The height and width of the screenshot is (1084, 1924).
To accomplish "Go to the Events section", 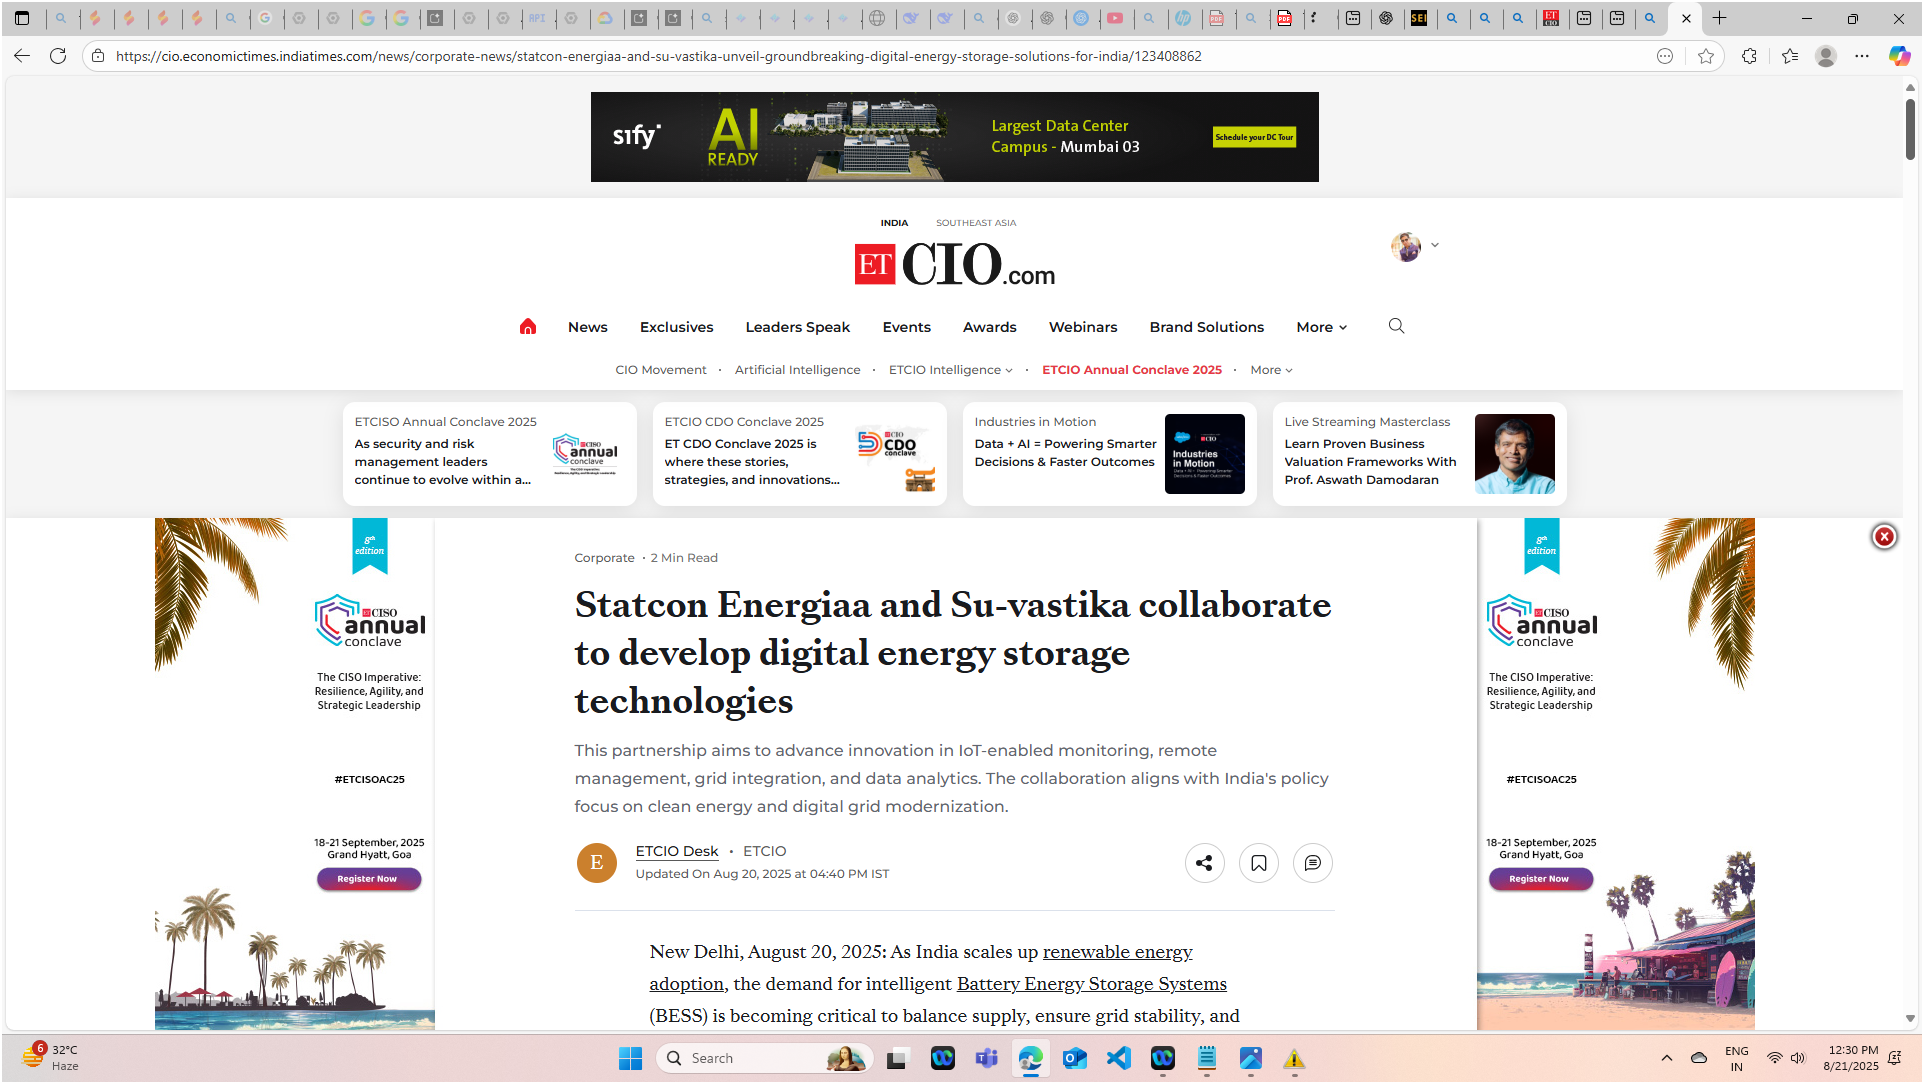I will point(907,327).
